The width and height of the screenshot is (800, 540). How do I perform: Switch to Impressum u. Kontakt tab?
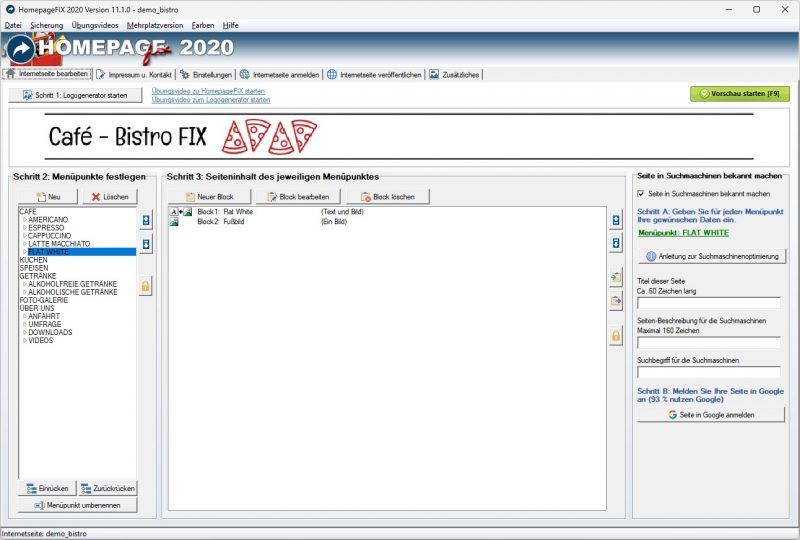click(134, 75)
